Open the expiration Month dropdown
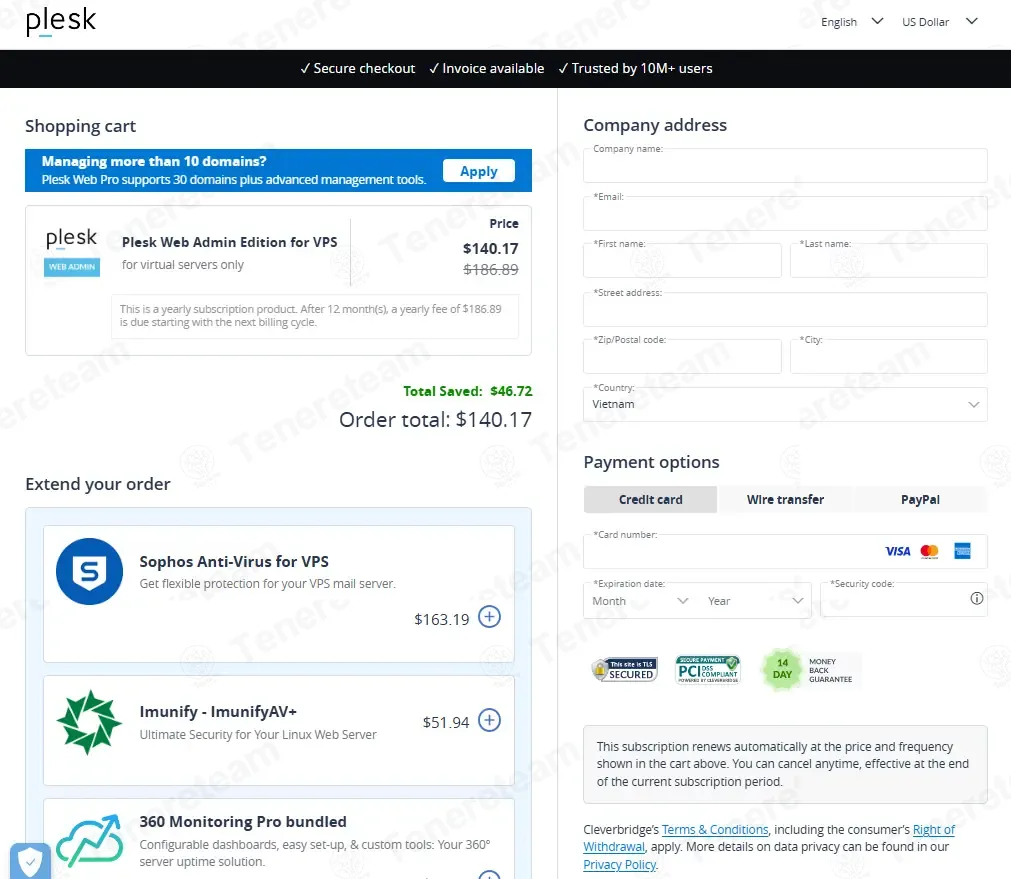 [640, 601]
